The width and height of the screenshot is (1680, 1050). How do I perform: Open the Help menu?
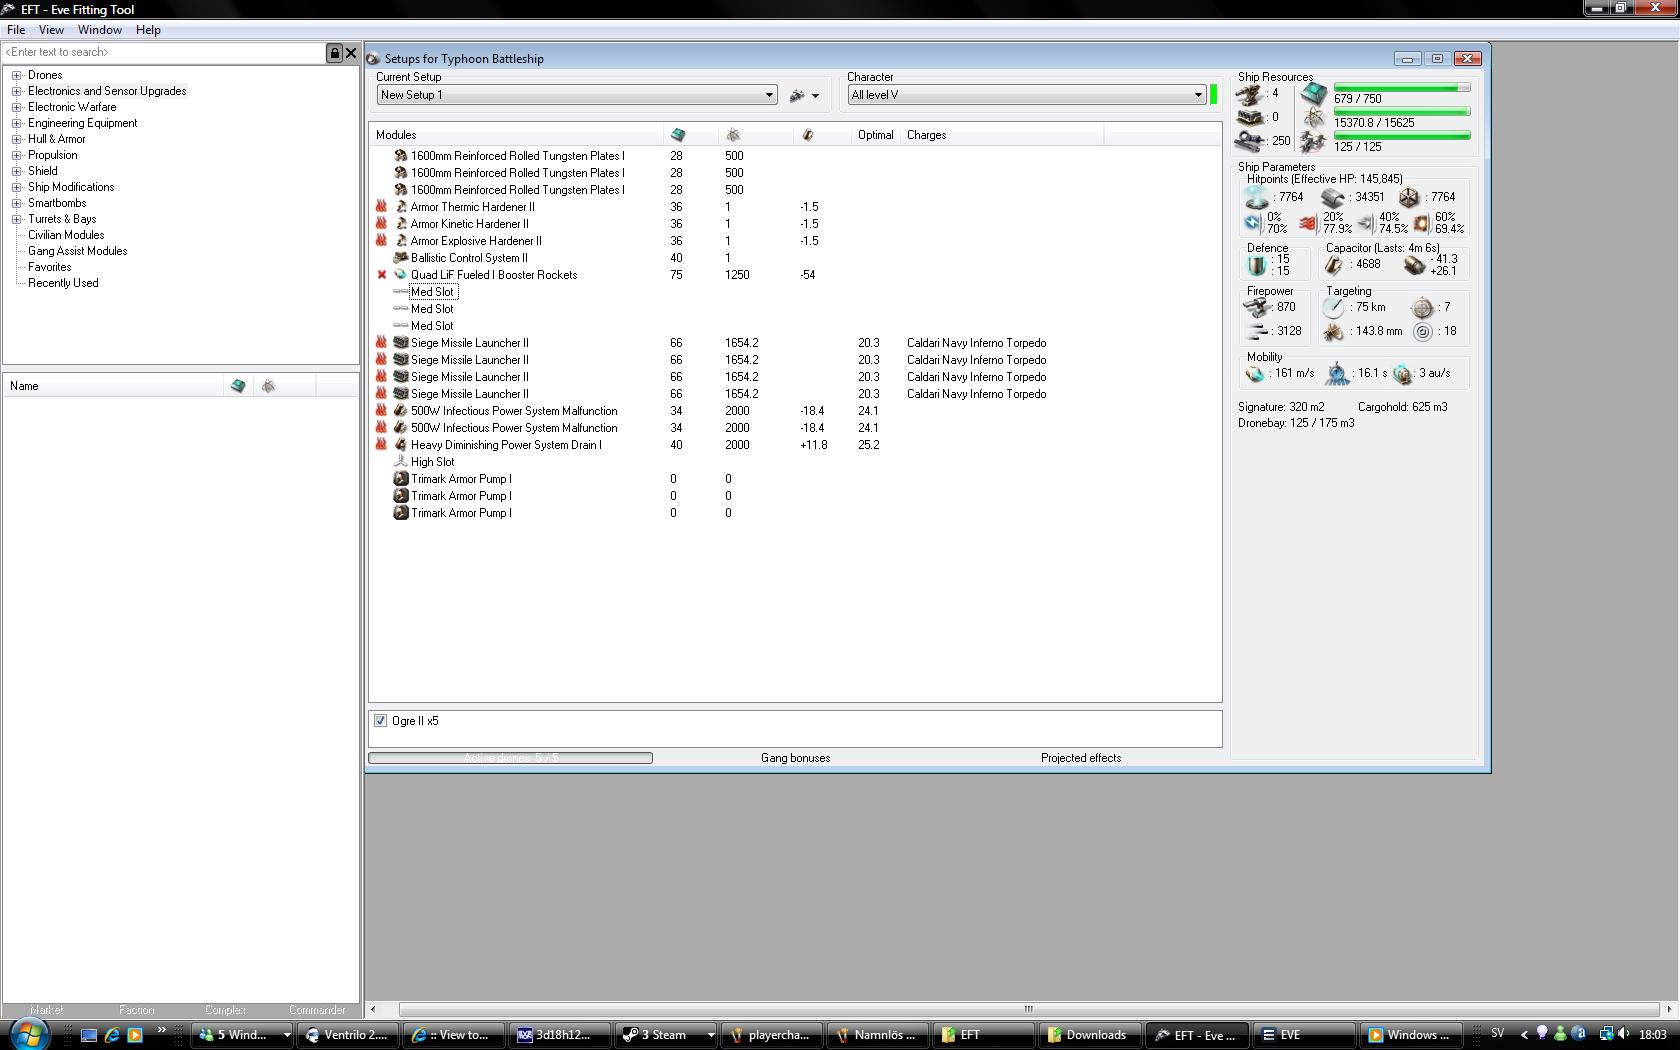[148, 30]
